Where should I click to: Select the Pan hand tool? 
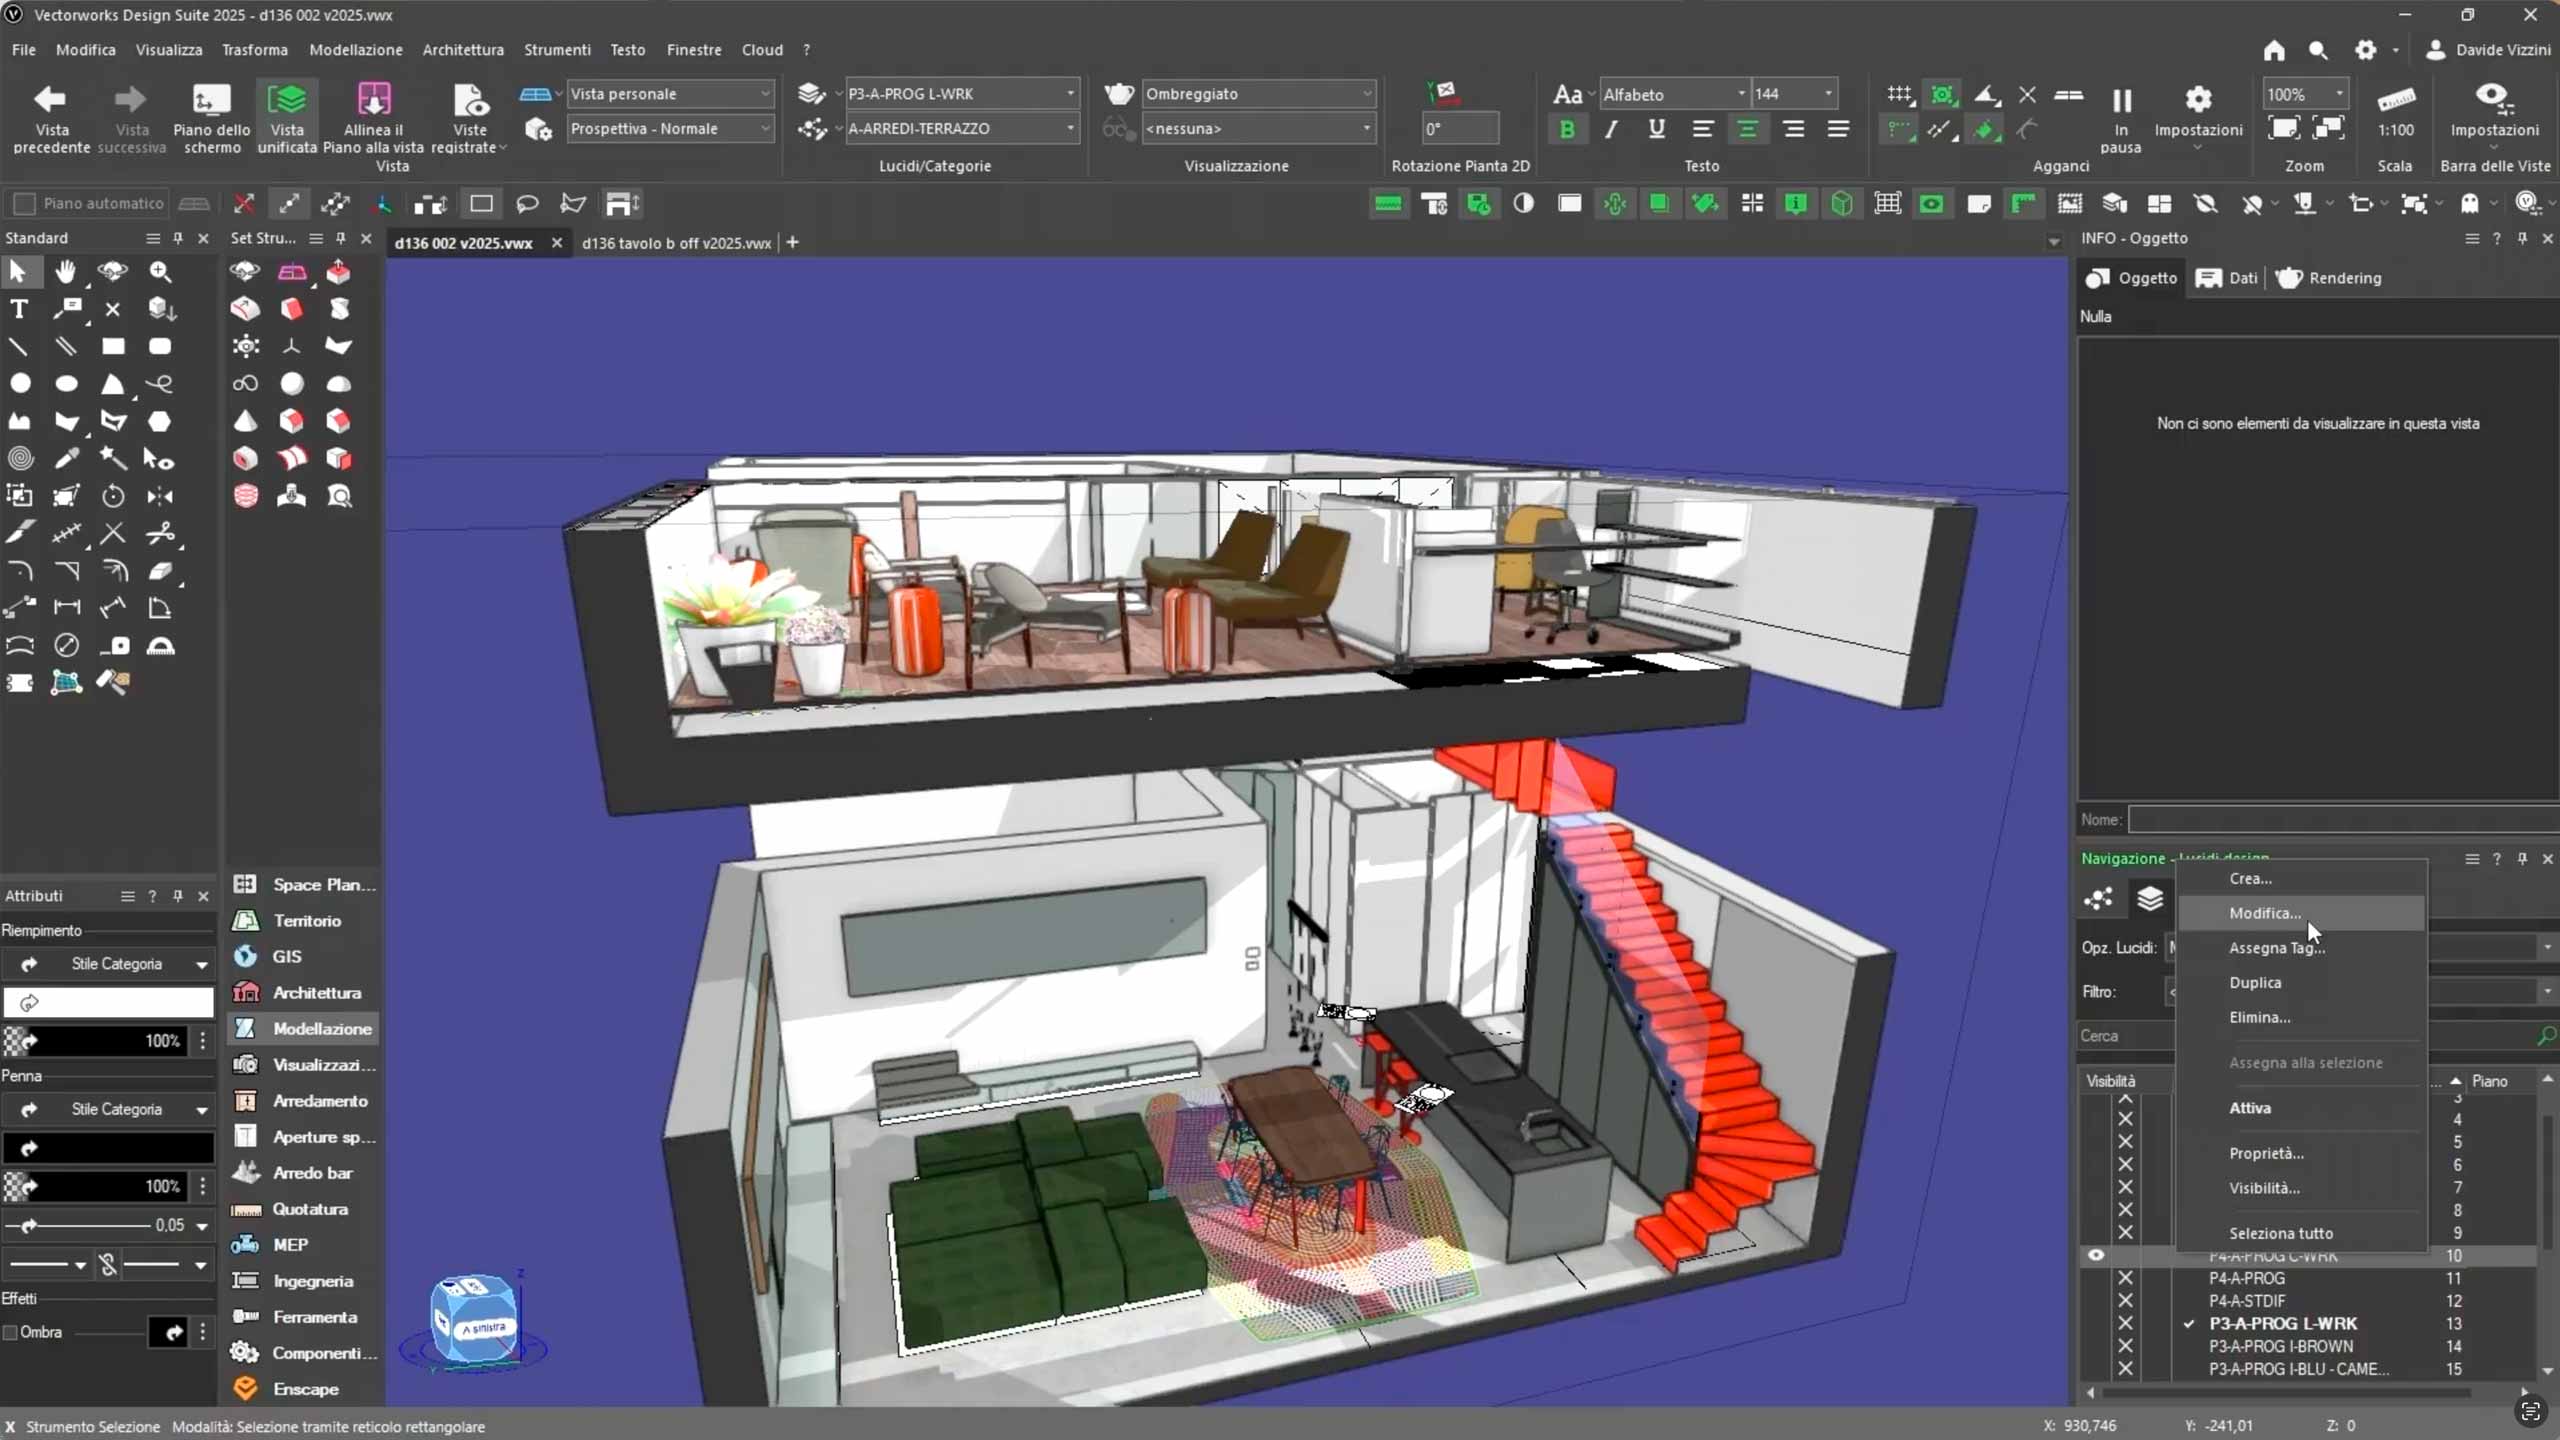point(66,271)
